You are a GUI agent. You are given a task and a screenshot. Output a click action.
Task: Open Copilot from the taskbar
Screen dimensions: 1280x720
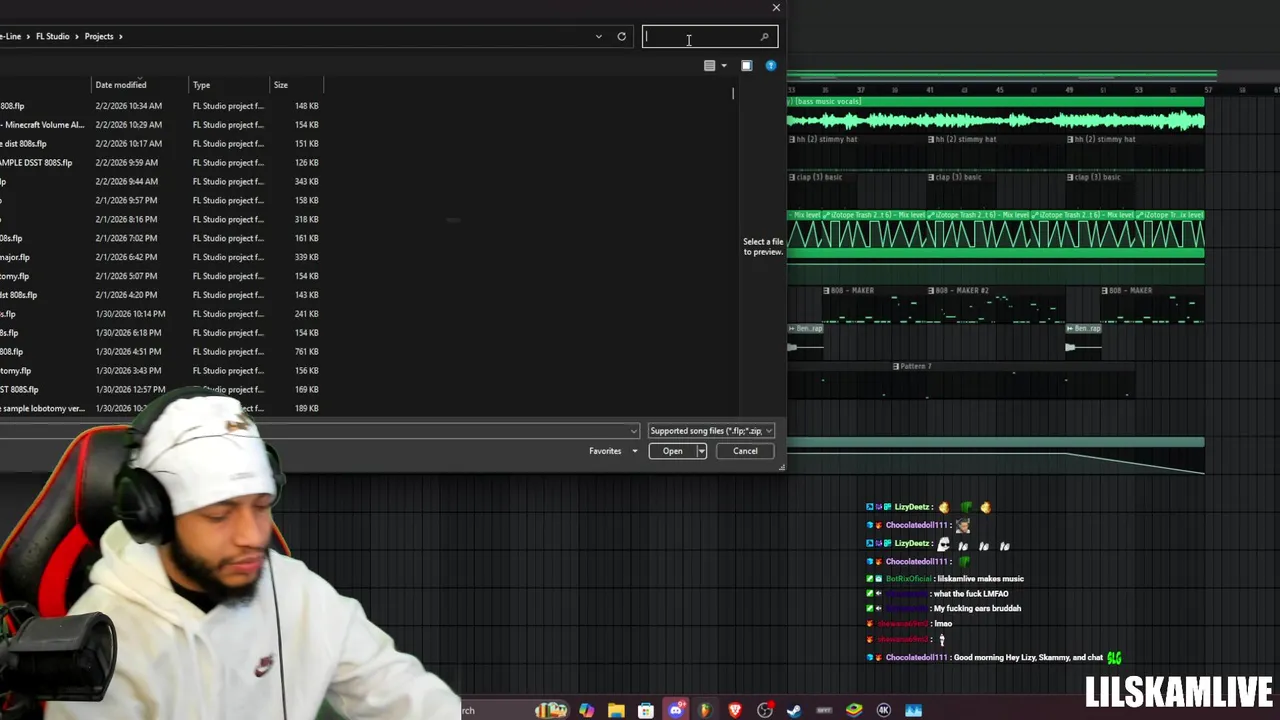point(586,710)
